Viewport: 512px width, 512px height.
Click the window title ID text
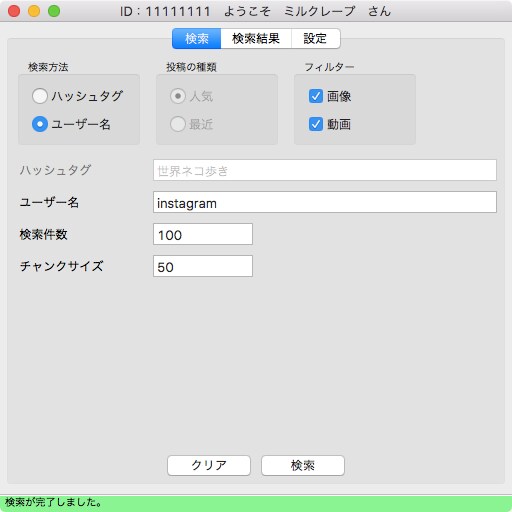point(255,11)
